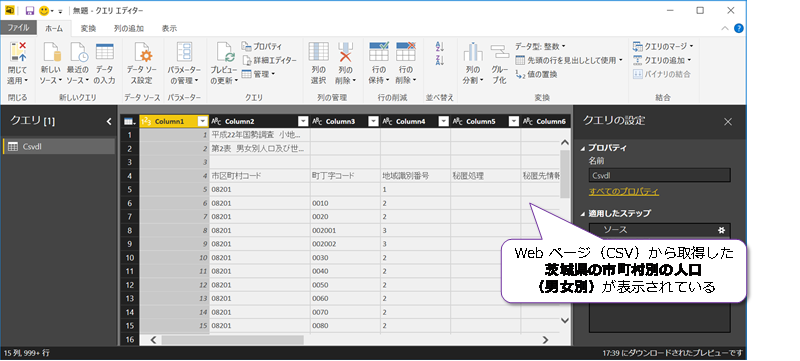This screenshot has width=800, height=361.
Task: Open the すべてのプロパティ link
Action: pos(623,192)
